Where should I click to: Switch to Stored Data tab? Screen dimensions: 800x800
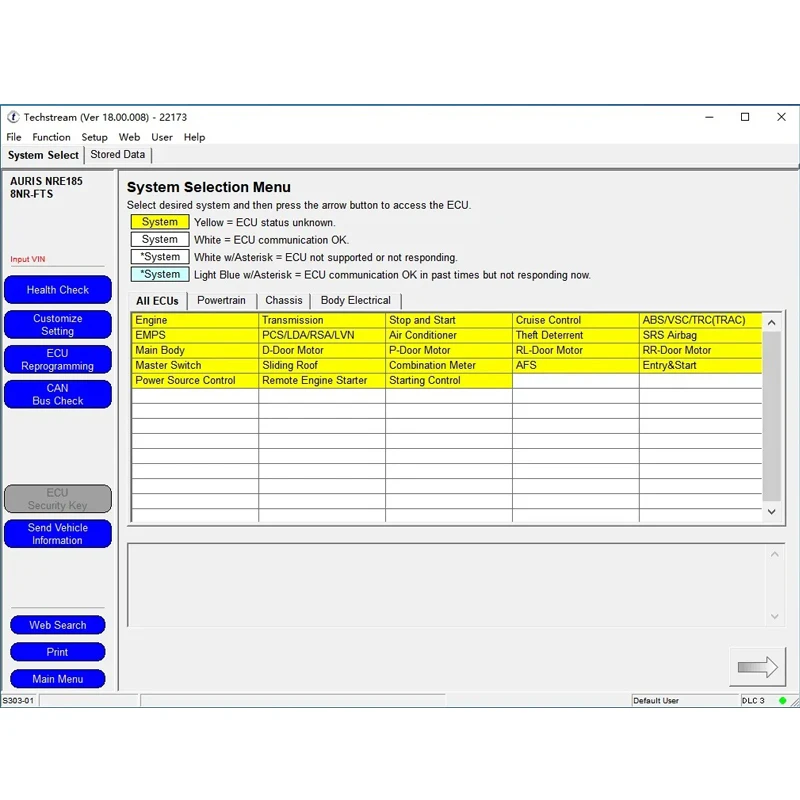[117, 155]
